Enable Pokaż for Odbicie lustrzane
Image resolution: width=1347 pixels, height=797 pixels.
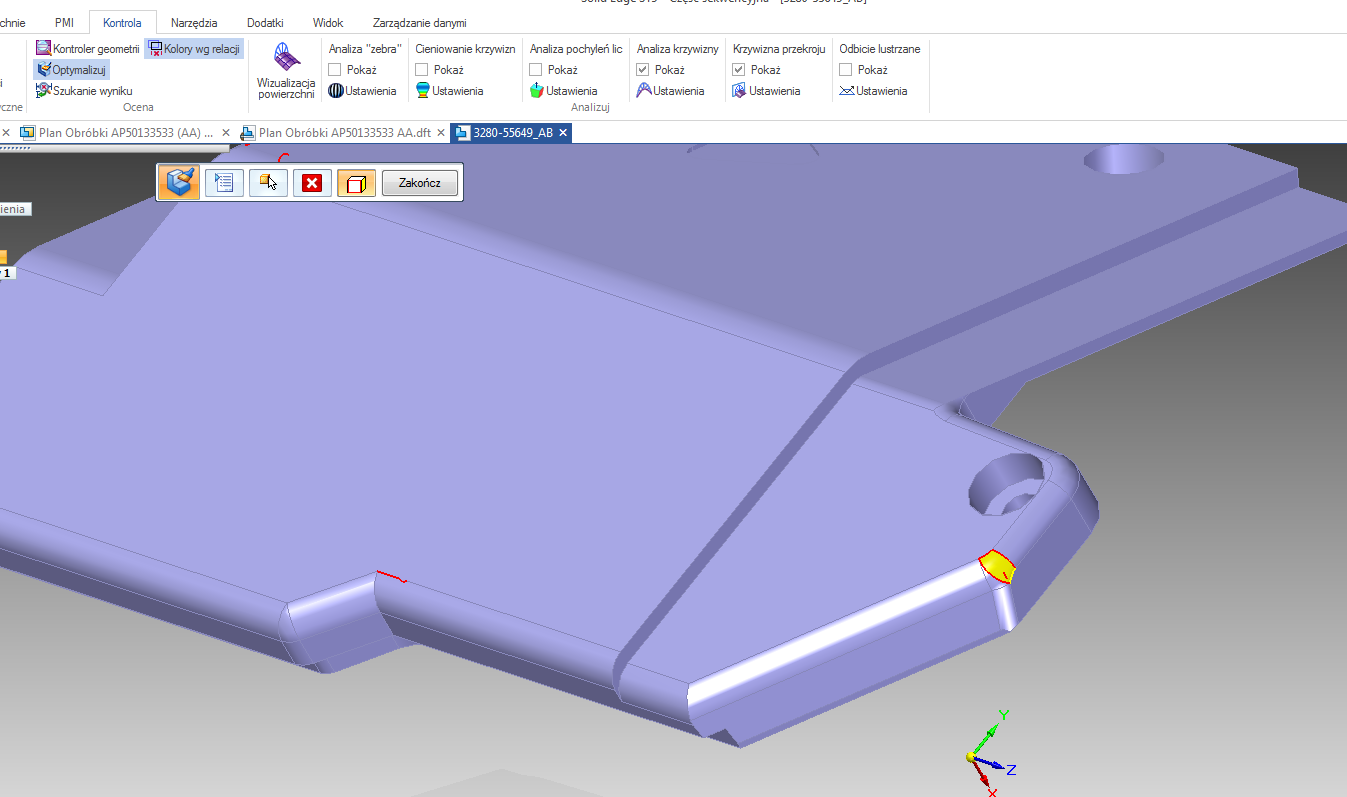click(x=846, y=70)
